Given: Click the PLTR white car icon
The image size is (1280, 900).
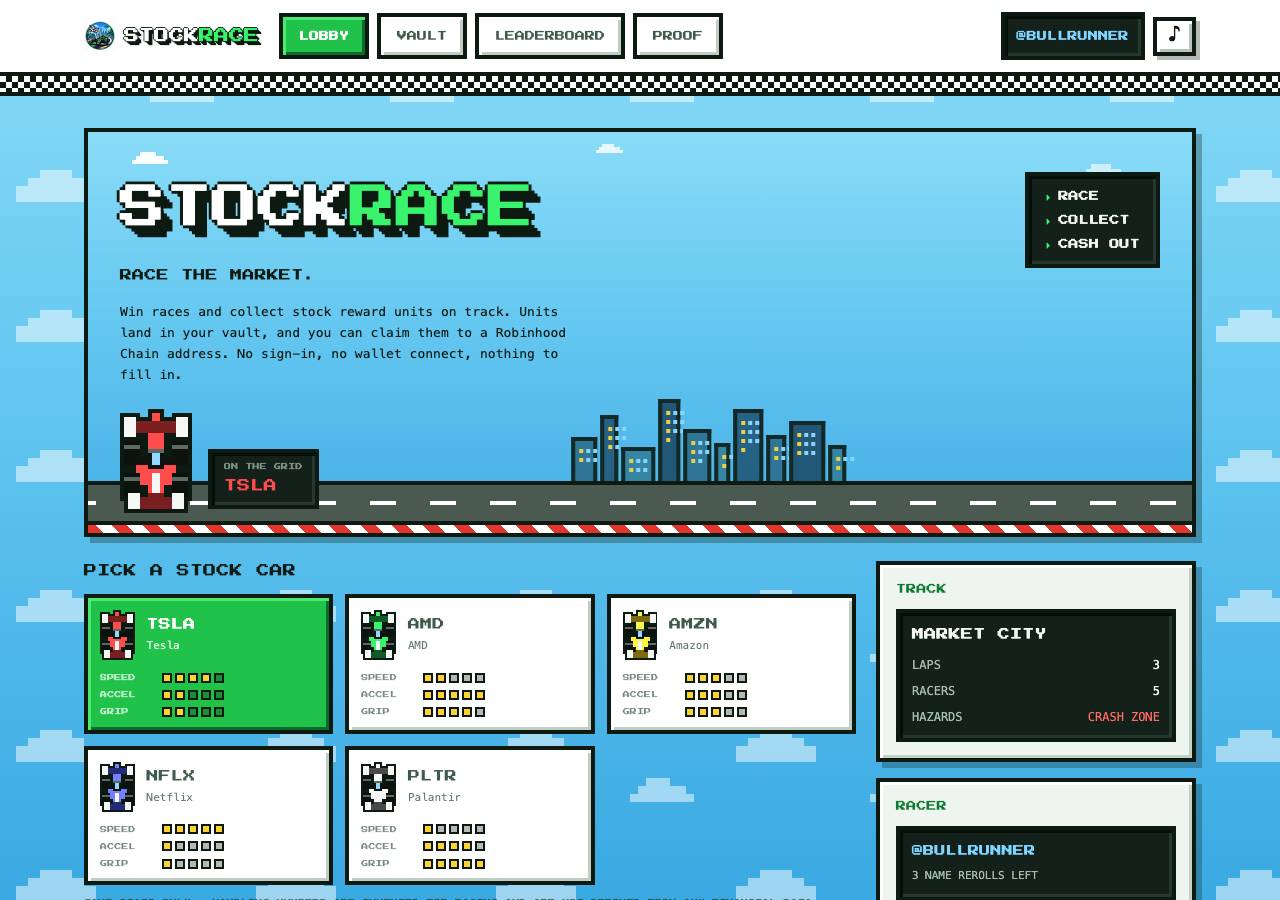Looking at the screenshot, I should [378, 787].
